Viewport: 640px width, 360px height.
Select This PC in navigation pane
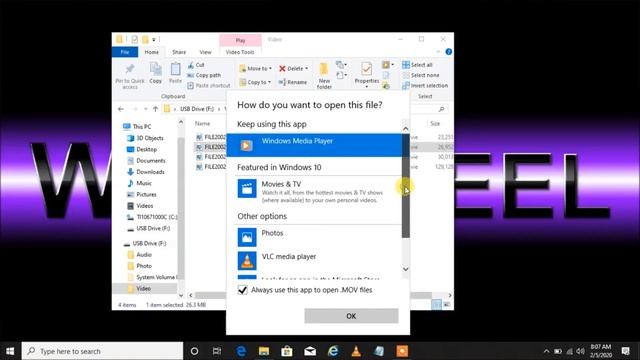(137, 127)
